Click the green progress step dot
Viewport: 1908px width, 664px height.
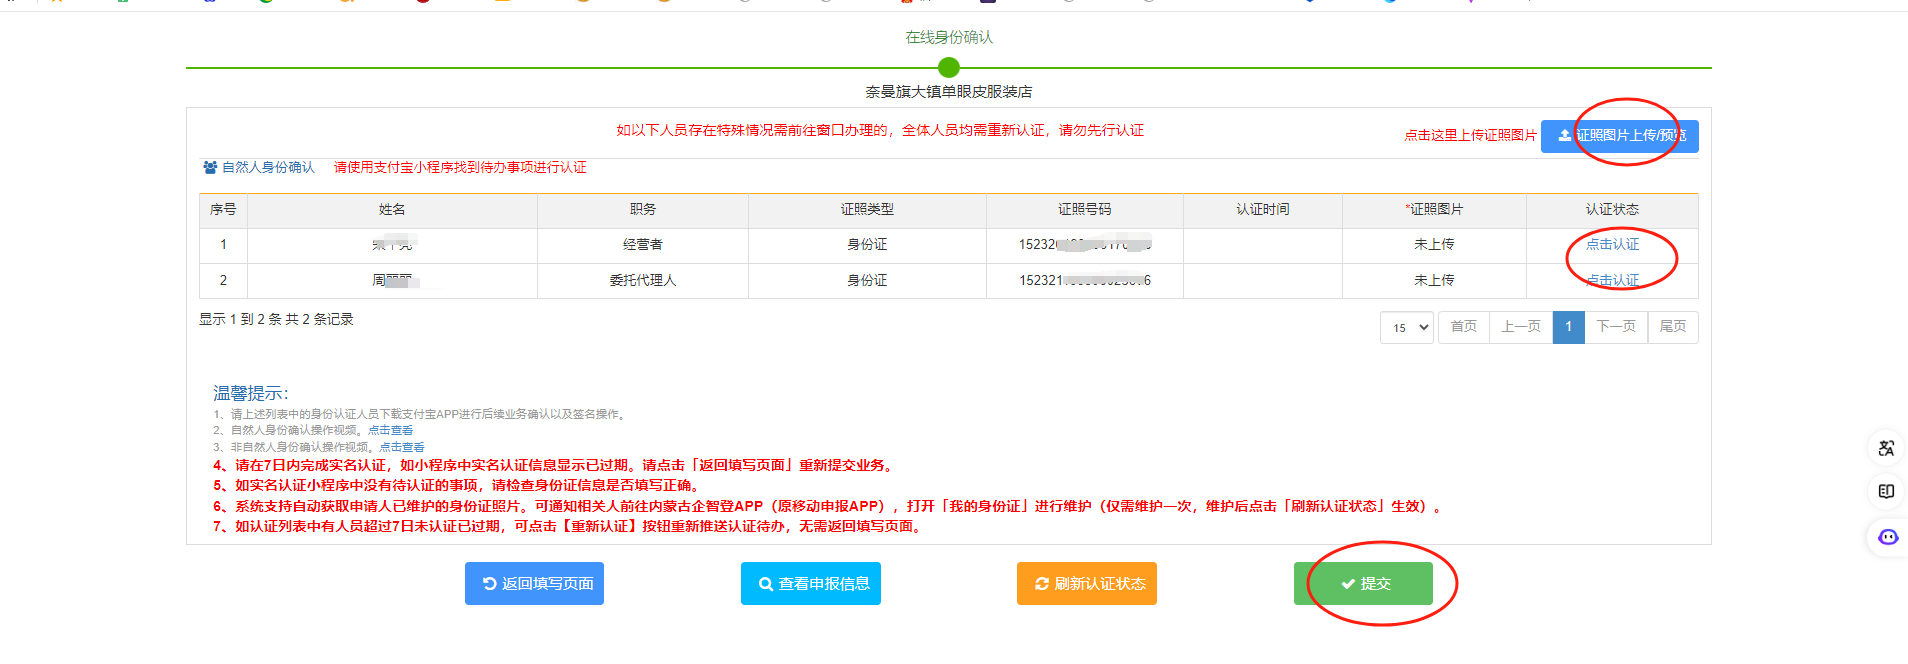click(x=949, y=67)
